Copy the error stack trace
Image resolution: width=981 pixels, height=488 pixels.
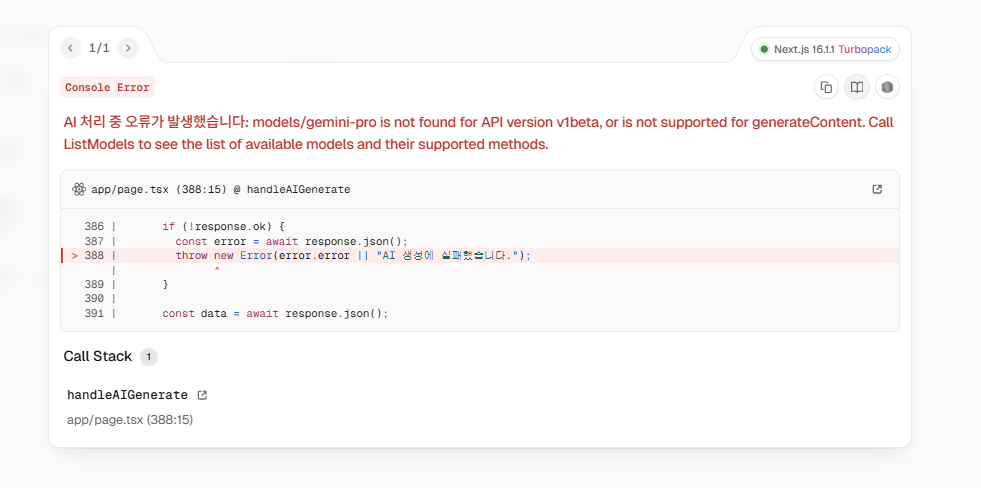click(x=826, y=88)
